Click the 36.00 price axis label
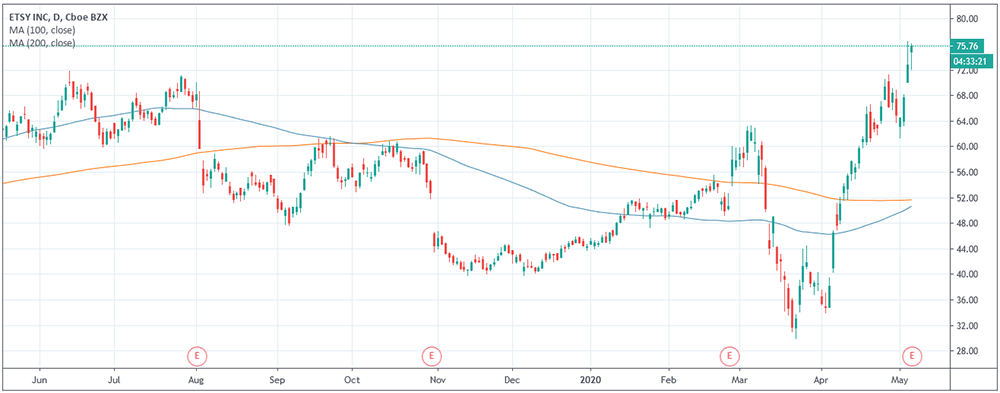The height and width of the screenshot is (393, 1000). pos(967,300)
